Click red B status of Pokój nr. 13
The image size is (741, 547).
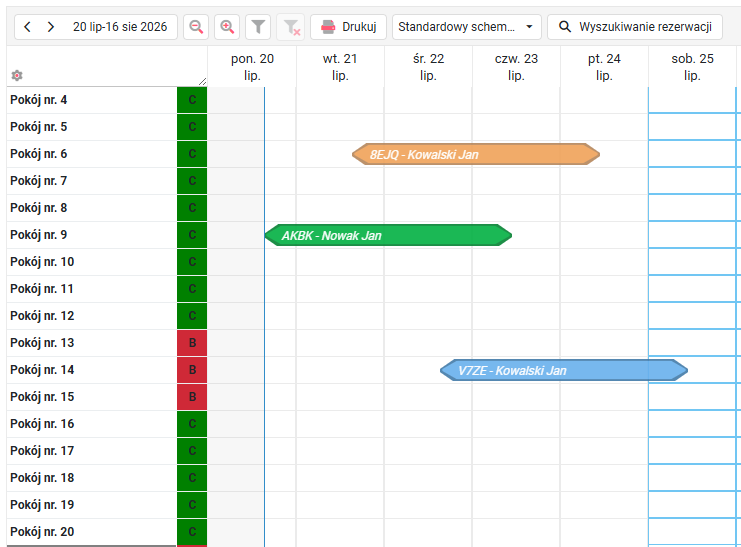click(x=192, y=343)
